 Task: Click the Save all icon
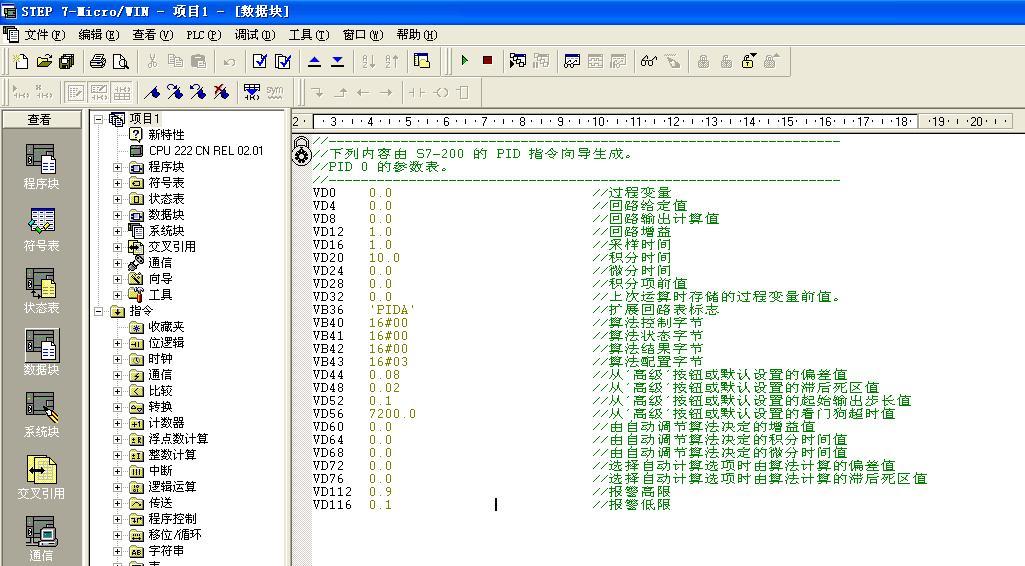tap(67, 61)
